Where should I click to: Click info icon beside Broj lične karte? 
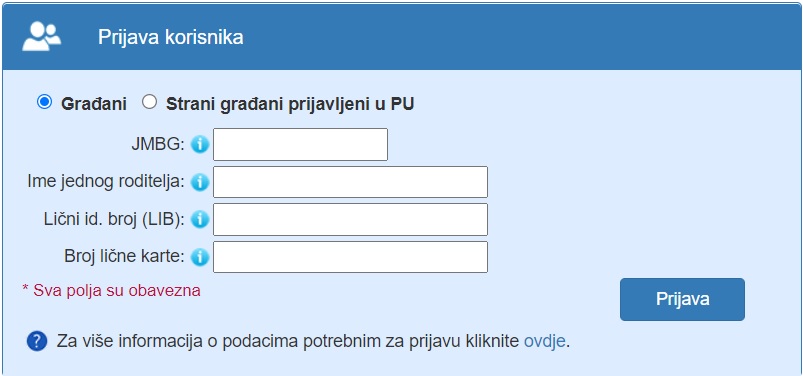coord(200,257)
